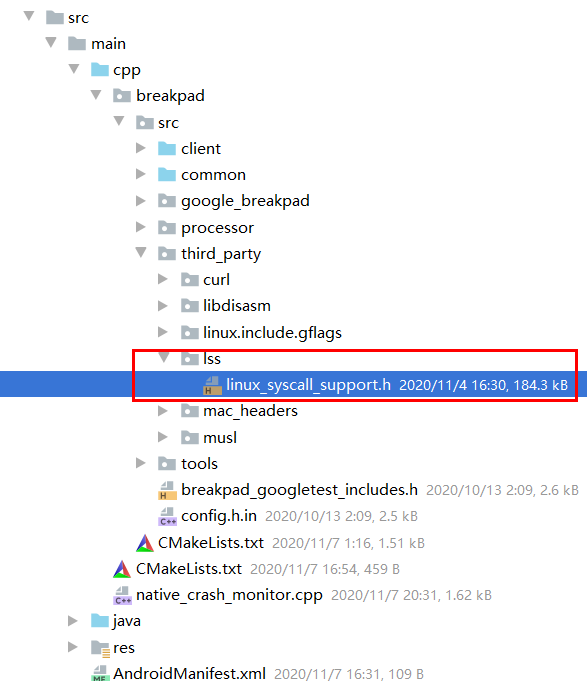The width and height of the screenshot is (587, 681).
Task: Collapse the main folder arrow
Action: [51, 43]
